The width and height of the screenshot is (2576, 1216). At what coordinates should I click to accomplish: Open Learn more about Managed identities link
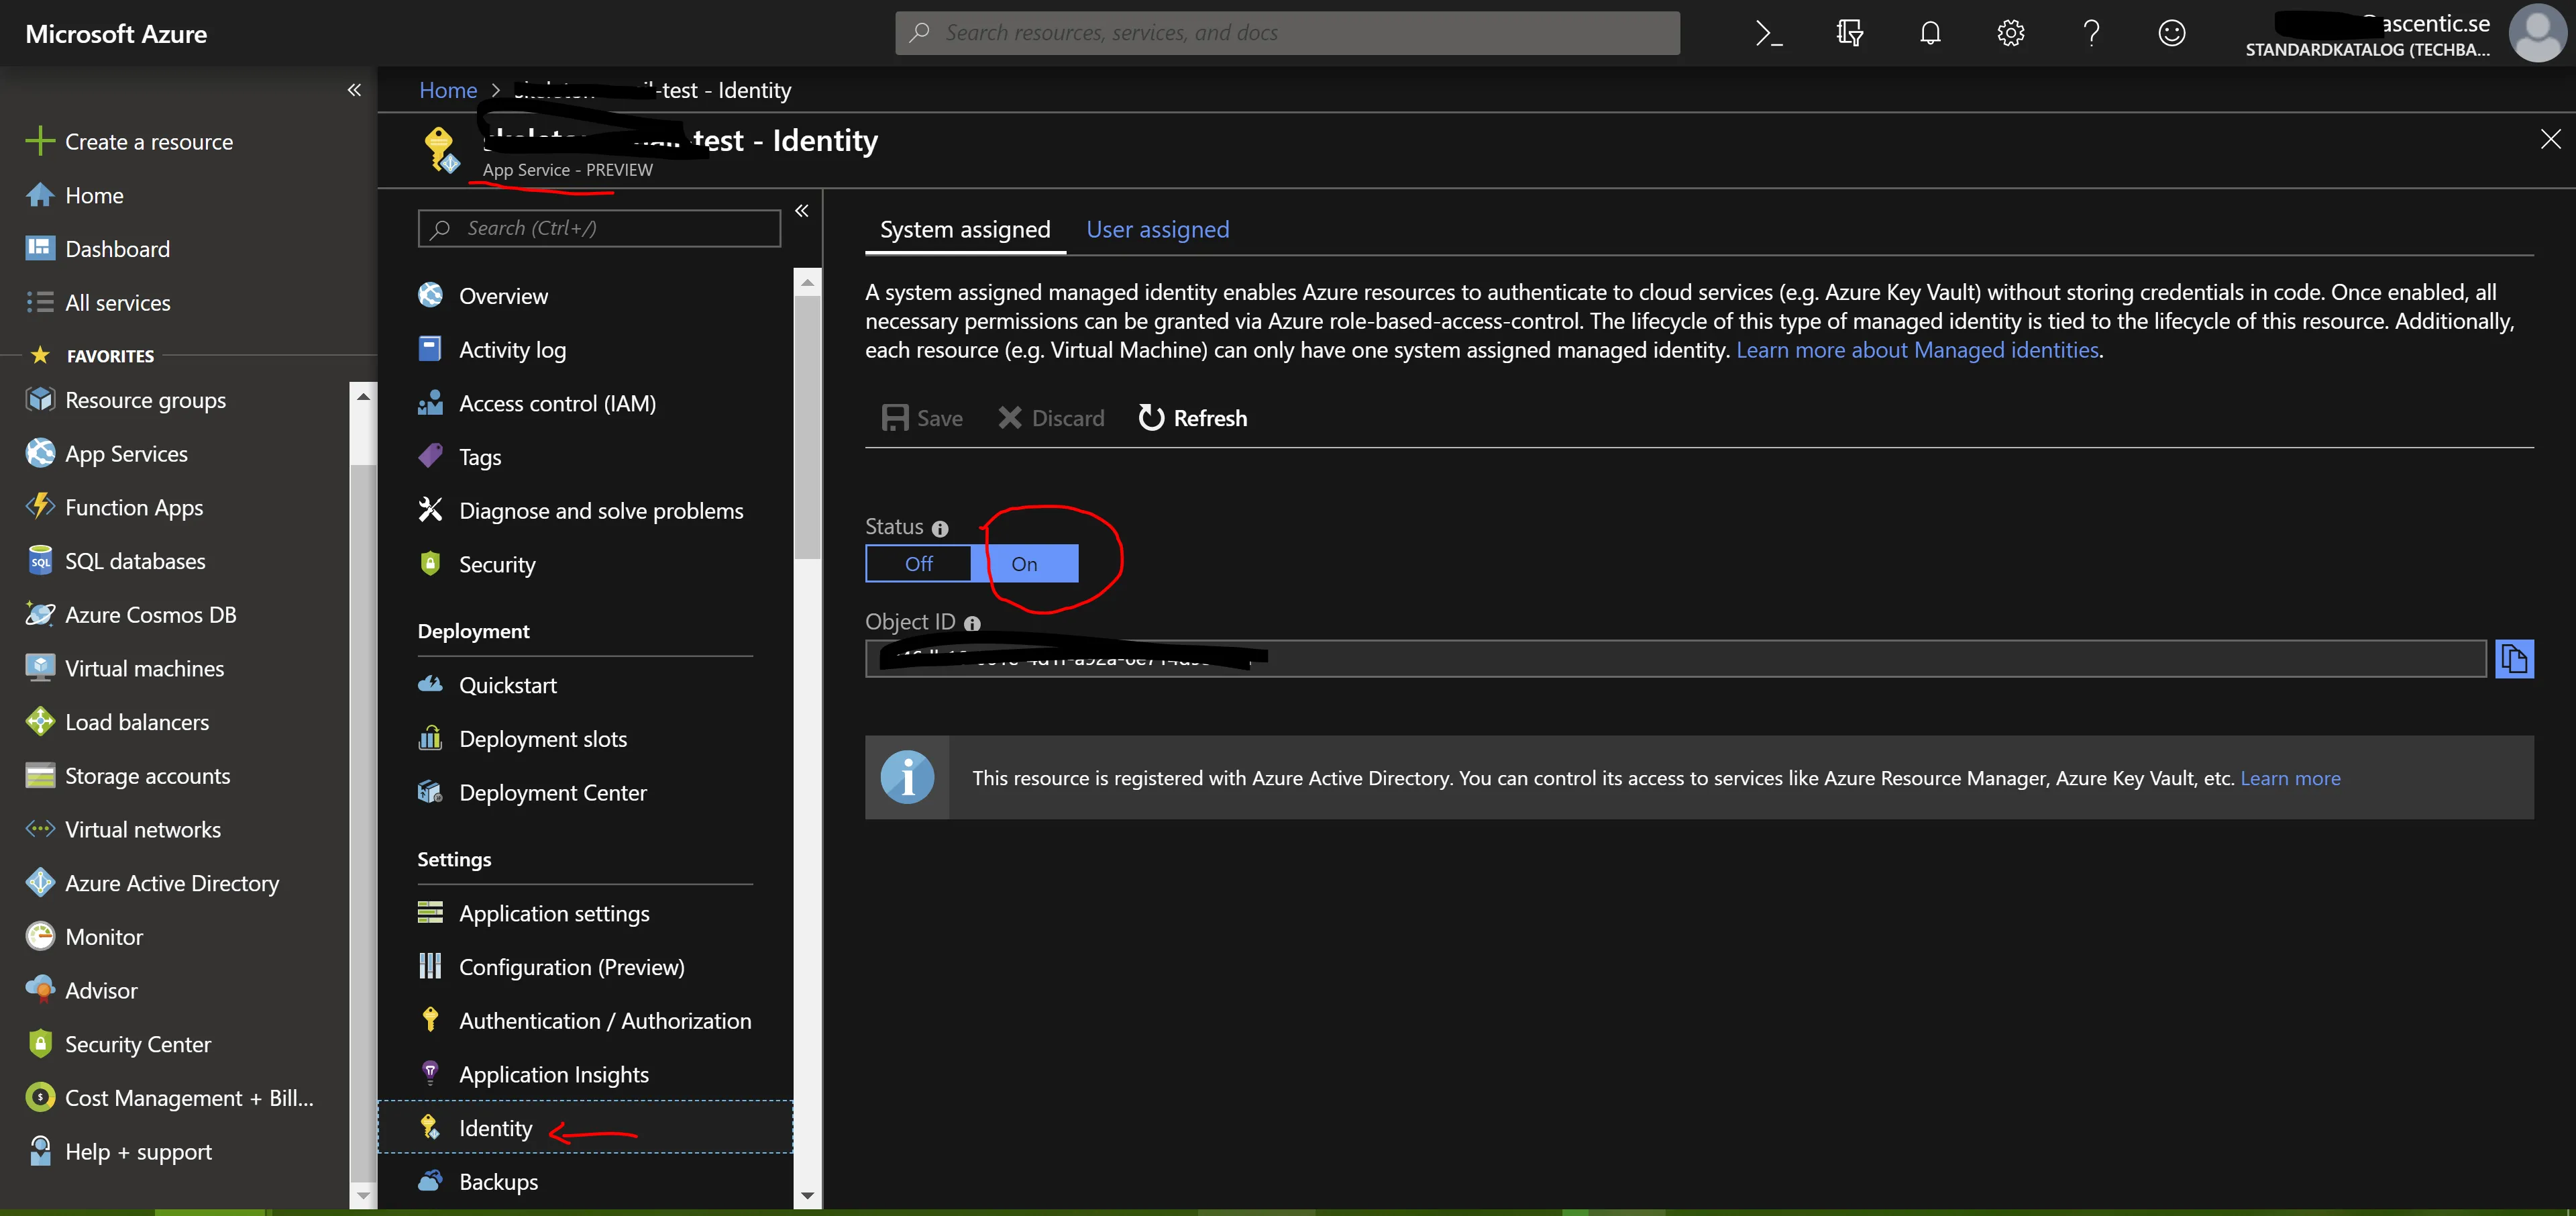coord(1917,350)
